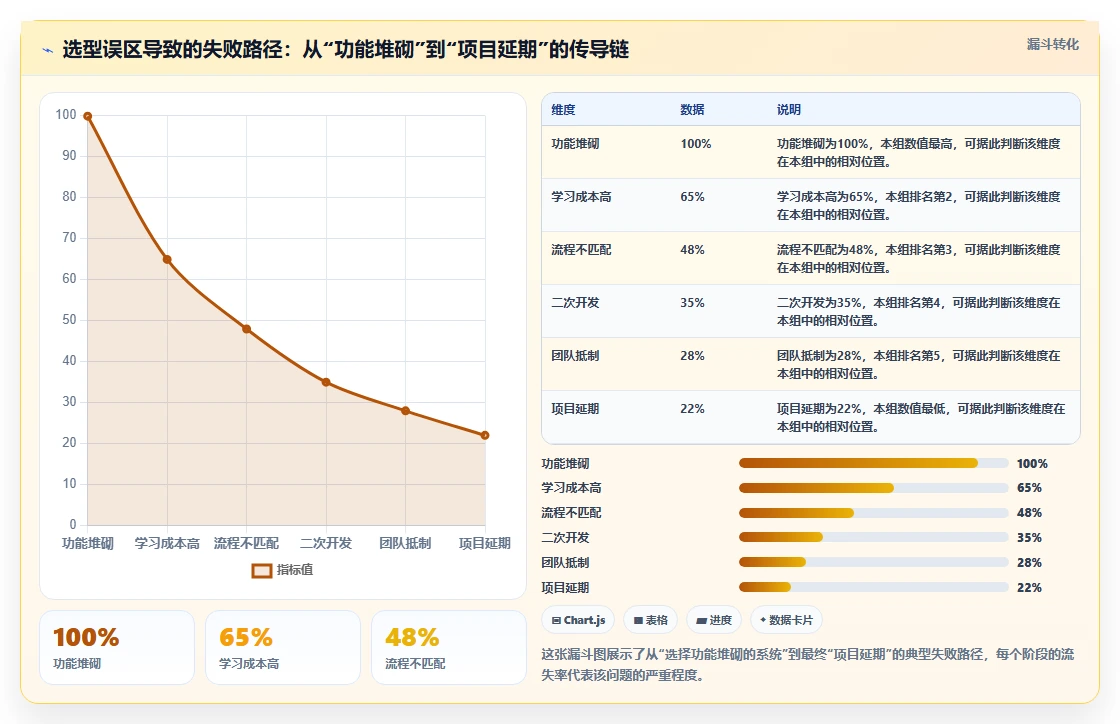This screenshot has height=724, width=1120.
Task: Toggle the 指标值 legend swatch
Action: (x=261, y=570)
